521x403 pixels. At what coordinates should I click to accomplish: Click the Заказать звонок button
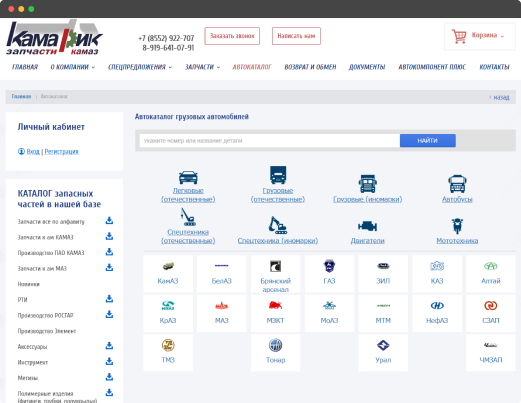pyautogui.click(x=232, y=36)
